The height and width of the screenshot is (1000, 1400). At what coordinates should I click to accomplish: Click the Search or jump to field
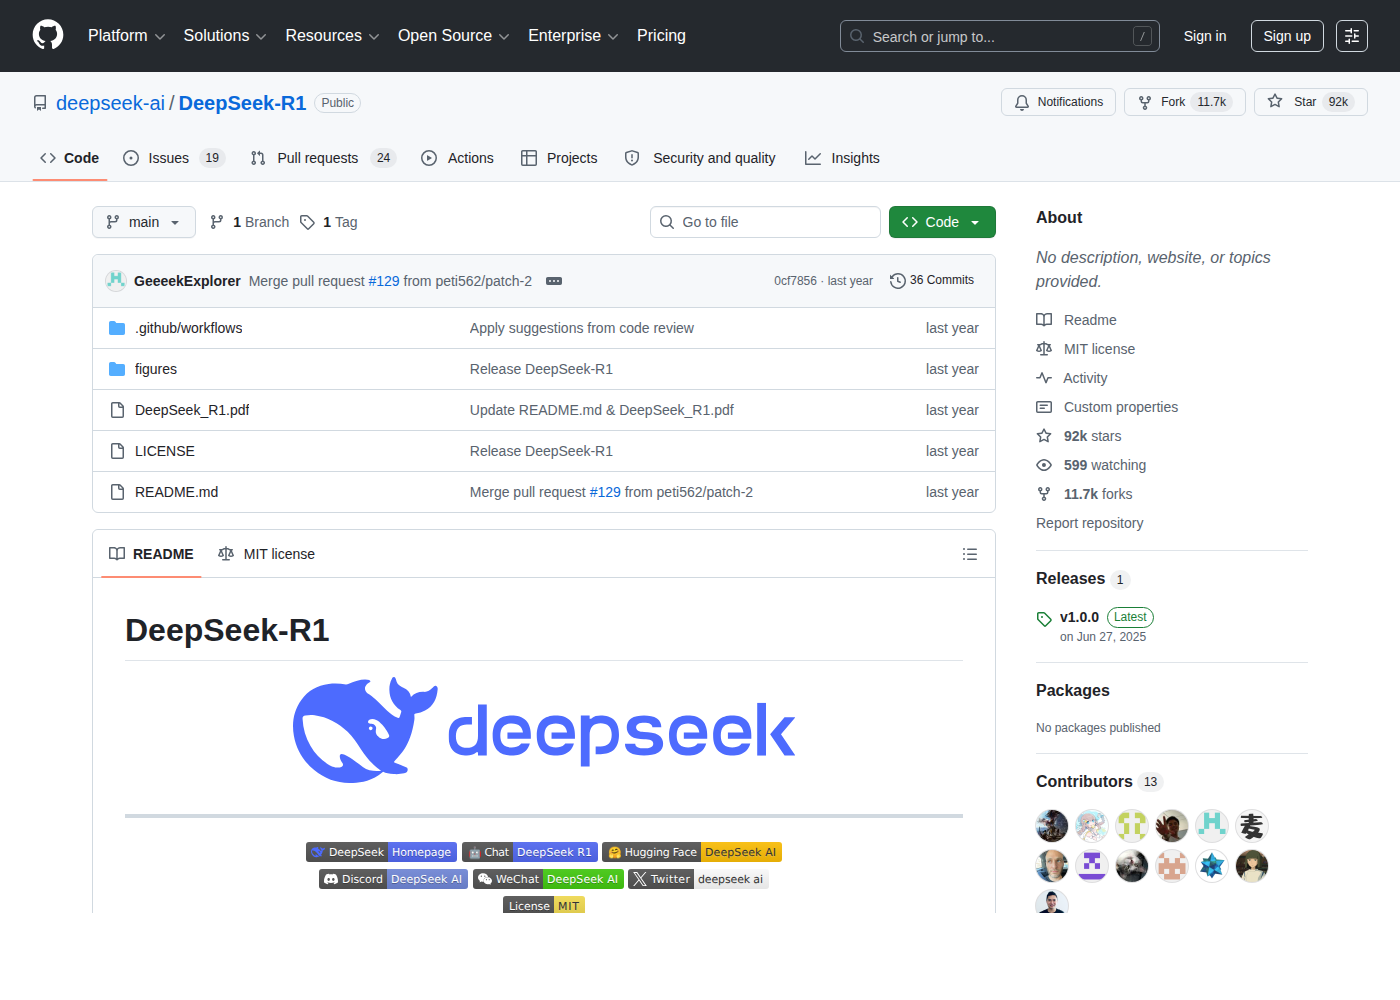pyautogui.click(x=1000, y=36)
